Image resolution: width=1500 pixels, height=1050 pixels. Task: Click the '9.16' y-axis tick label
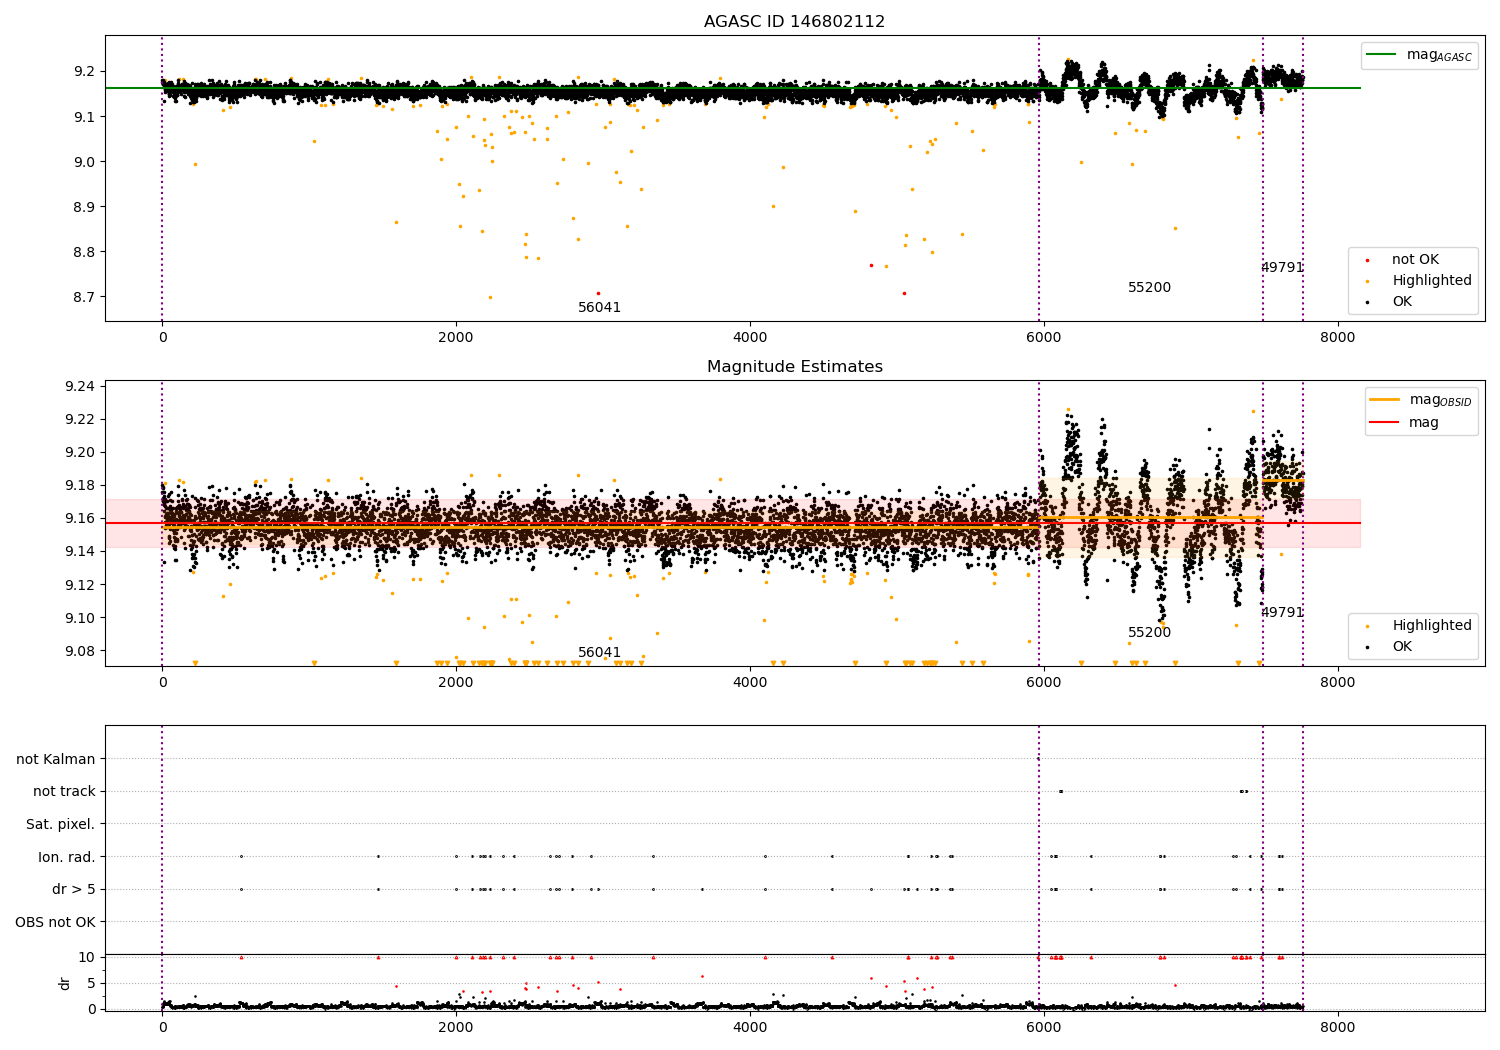[80, 519]
